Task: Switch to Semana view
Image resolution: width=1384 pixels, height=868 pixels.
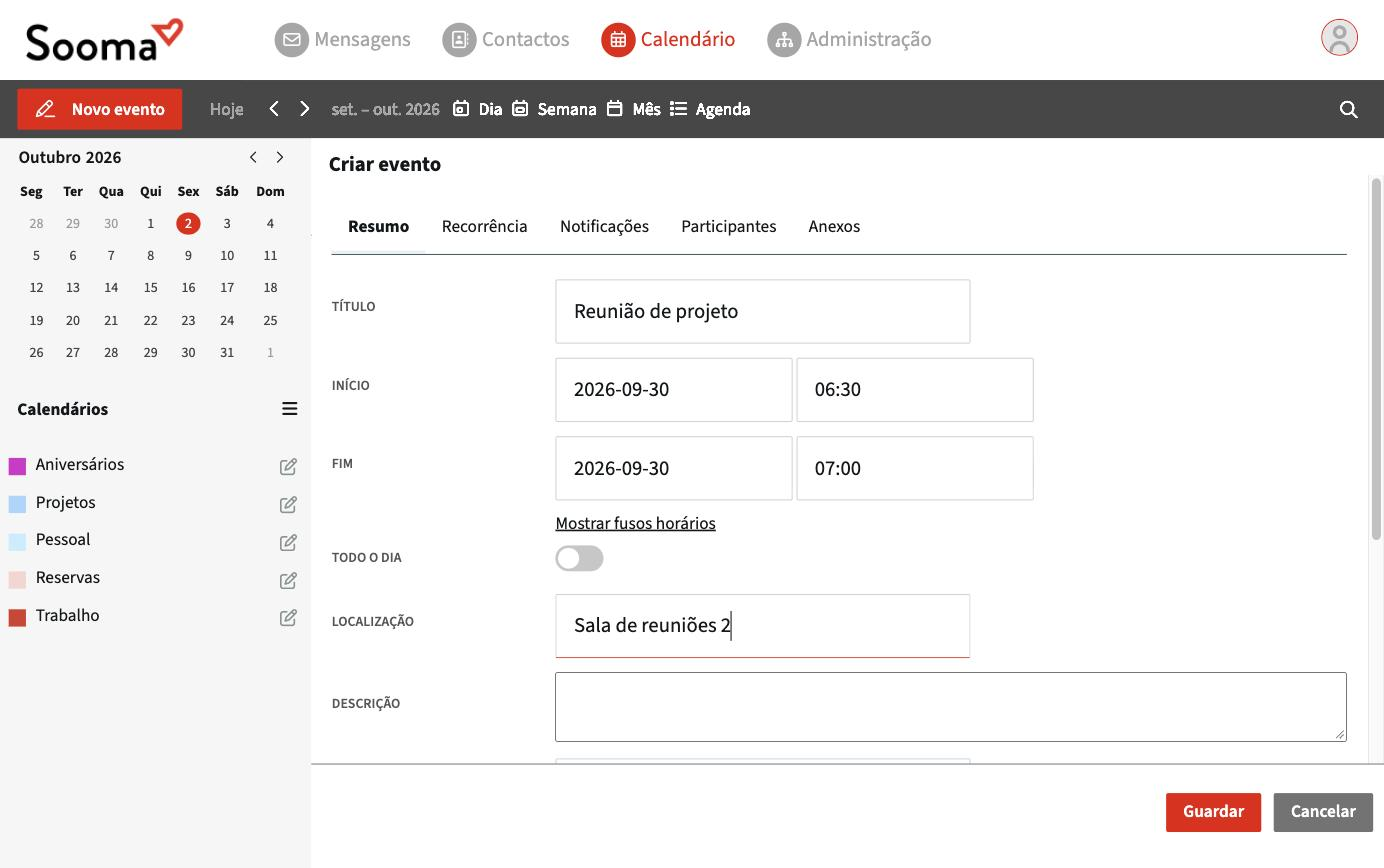Action: point(554,109)
